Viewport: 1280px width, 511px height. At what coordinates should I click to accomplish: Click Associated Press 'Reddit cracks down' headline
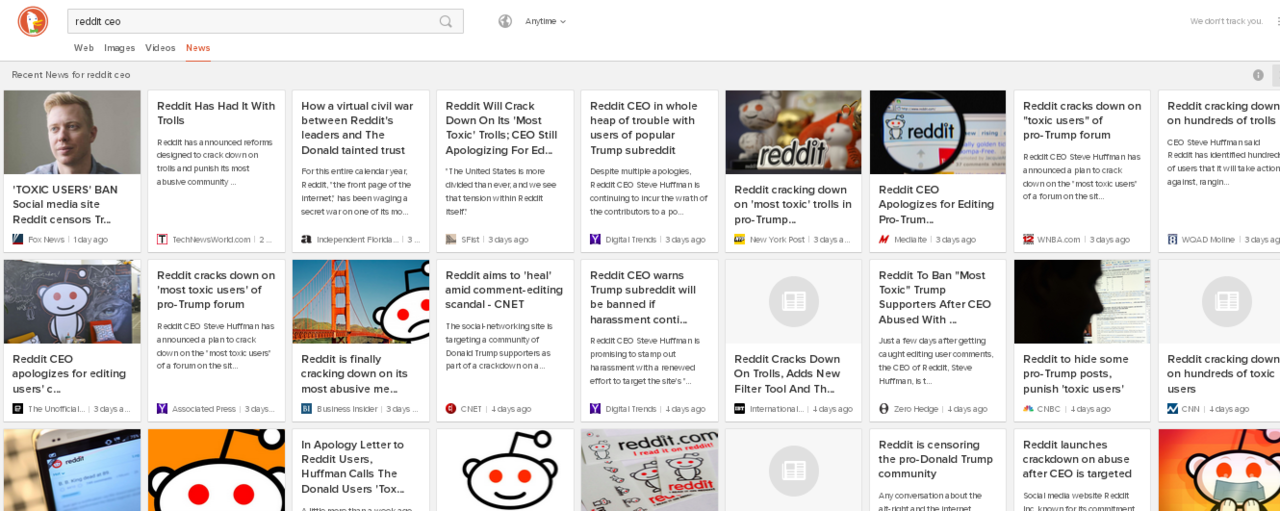coord(216,289)
